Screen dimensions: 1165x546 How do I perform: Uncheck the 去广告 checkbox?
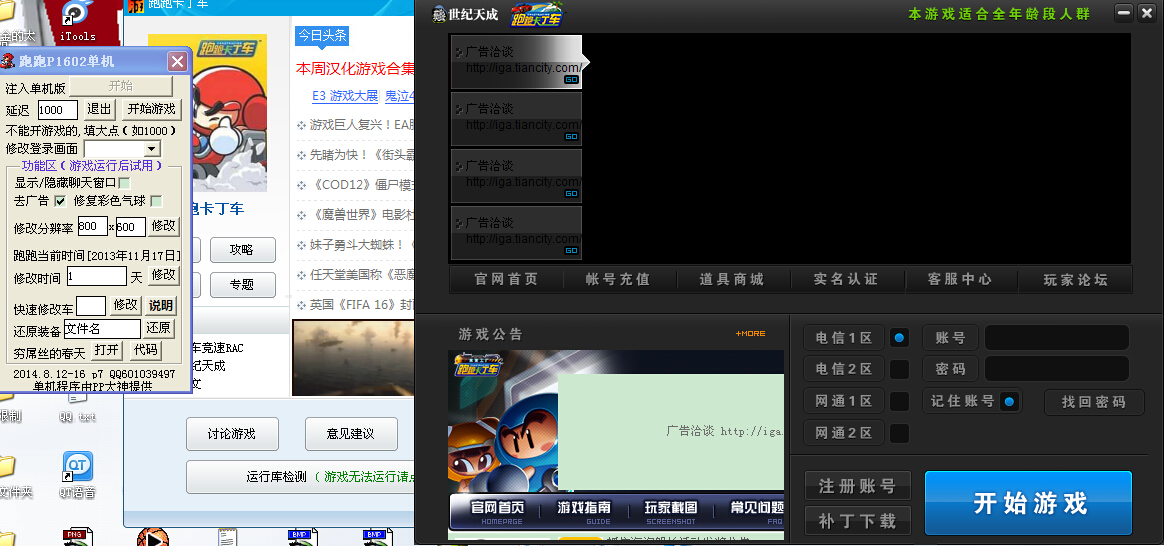point(60,201)
